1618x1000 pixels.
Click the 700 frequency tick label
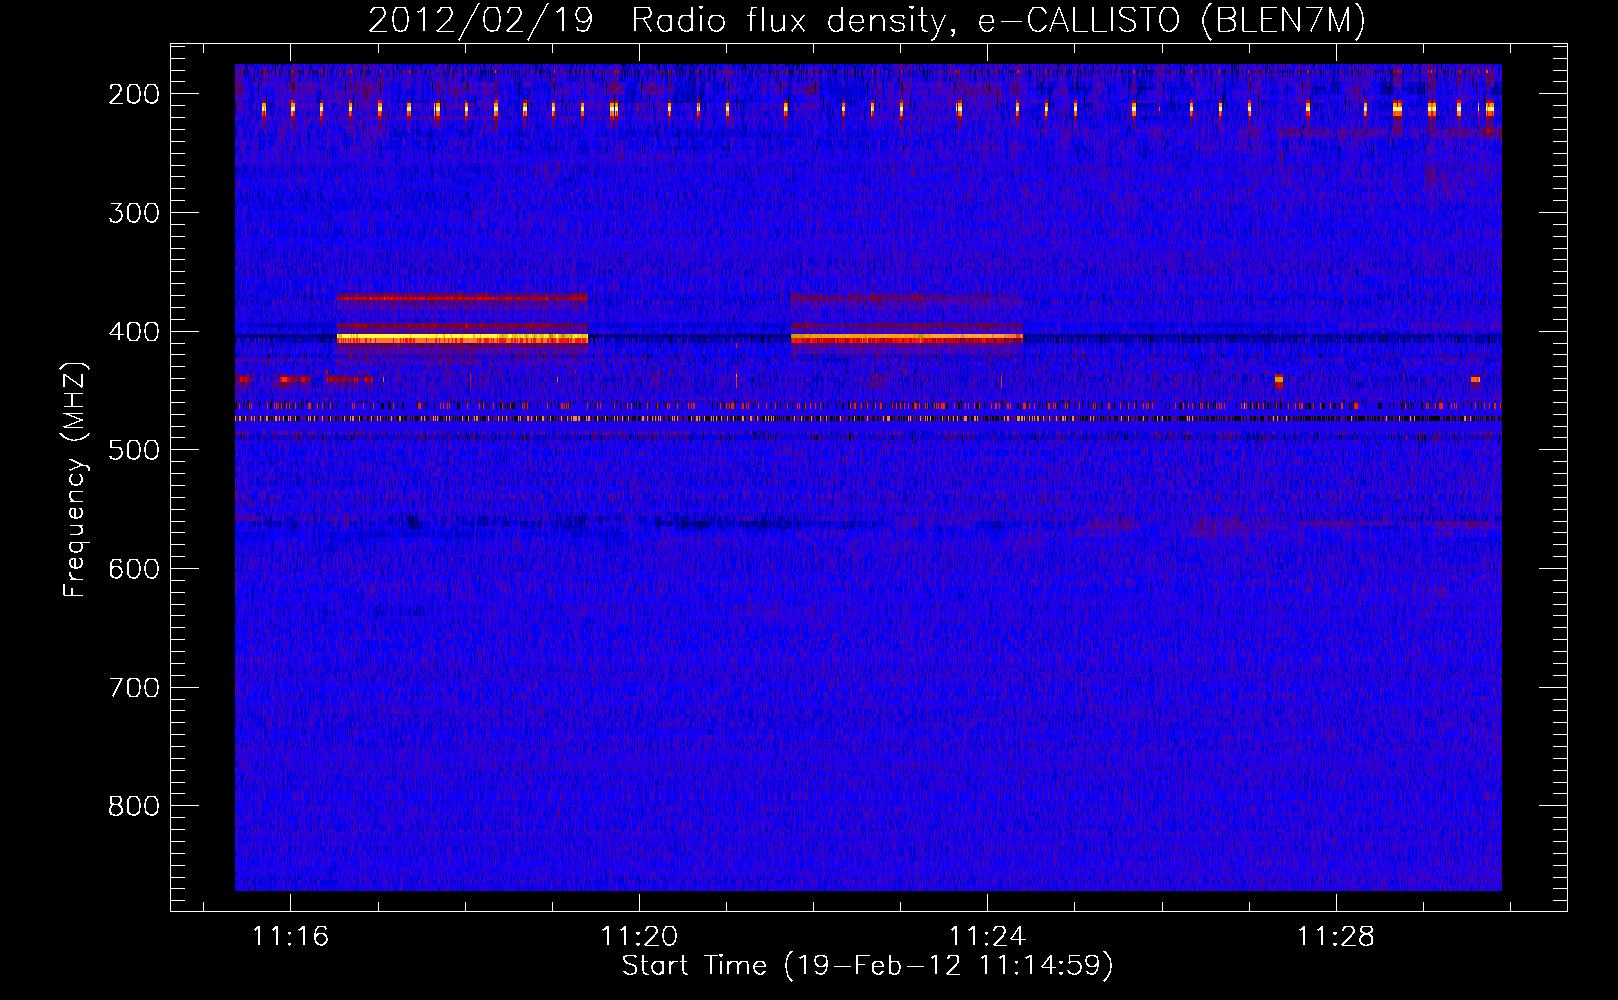tap(134, 688)
